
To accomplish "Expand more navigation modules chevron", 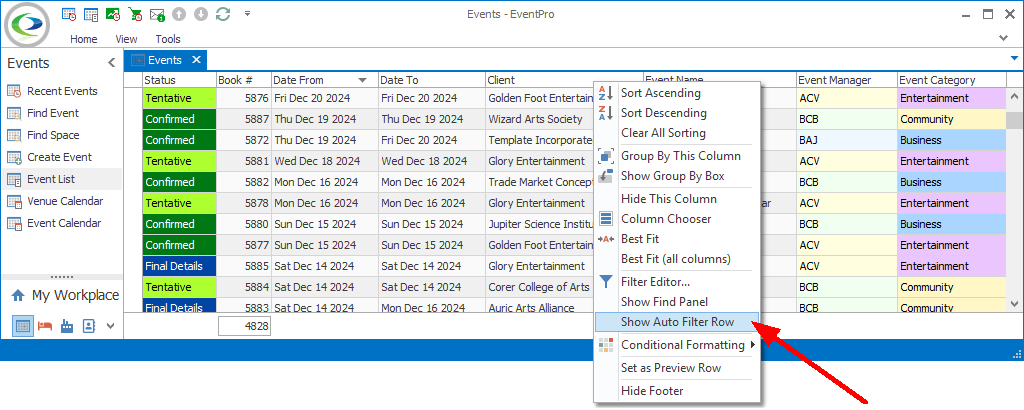I will pos(110,326).
